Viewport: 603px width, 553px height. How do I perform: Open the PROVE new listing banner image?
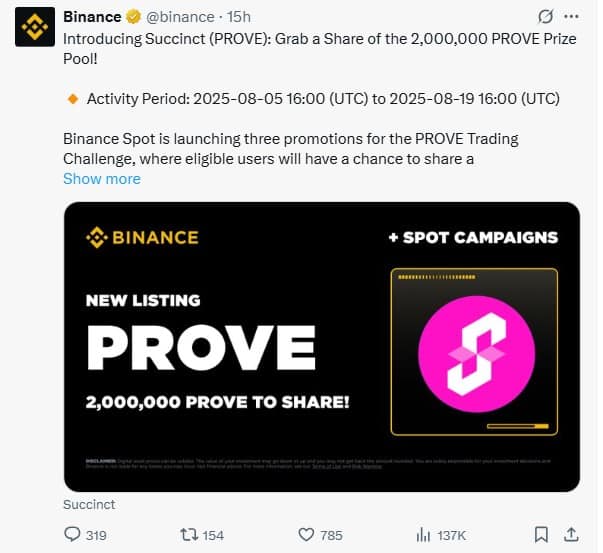click(x=321, y=346)
